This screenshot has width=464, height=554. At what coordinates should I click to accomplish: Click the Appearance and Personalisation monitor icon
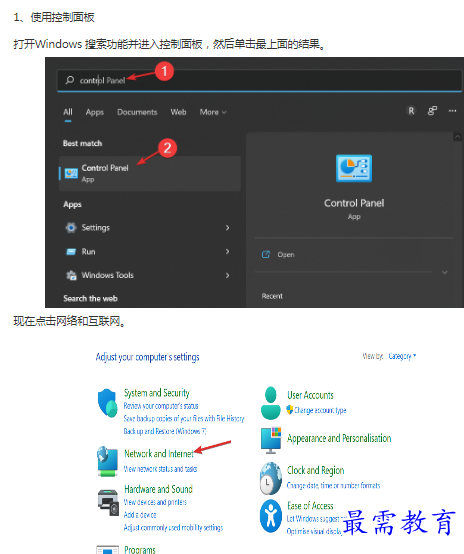[x=271, y=441]
